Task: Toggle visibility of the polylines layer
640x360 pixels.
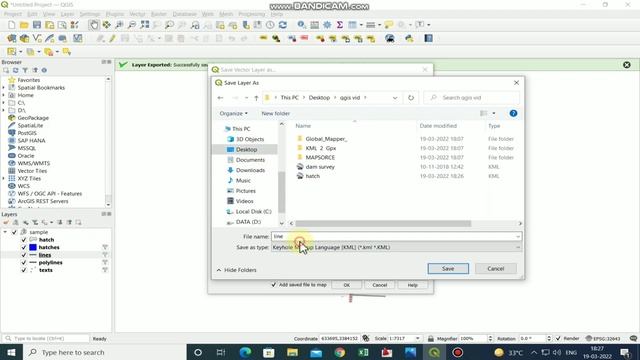Action: point(24,262)
